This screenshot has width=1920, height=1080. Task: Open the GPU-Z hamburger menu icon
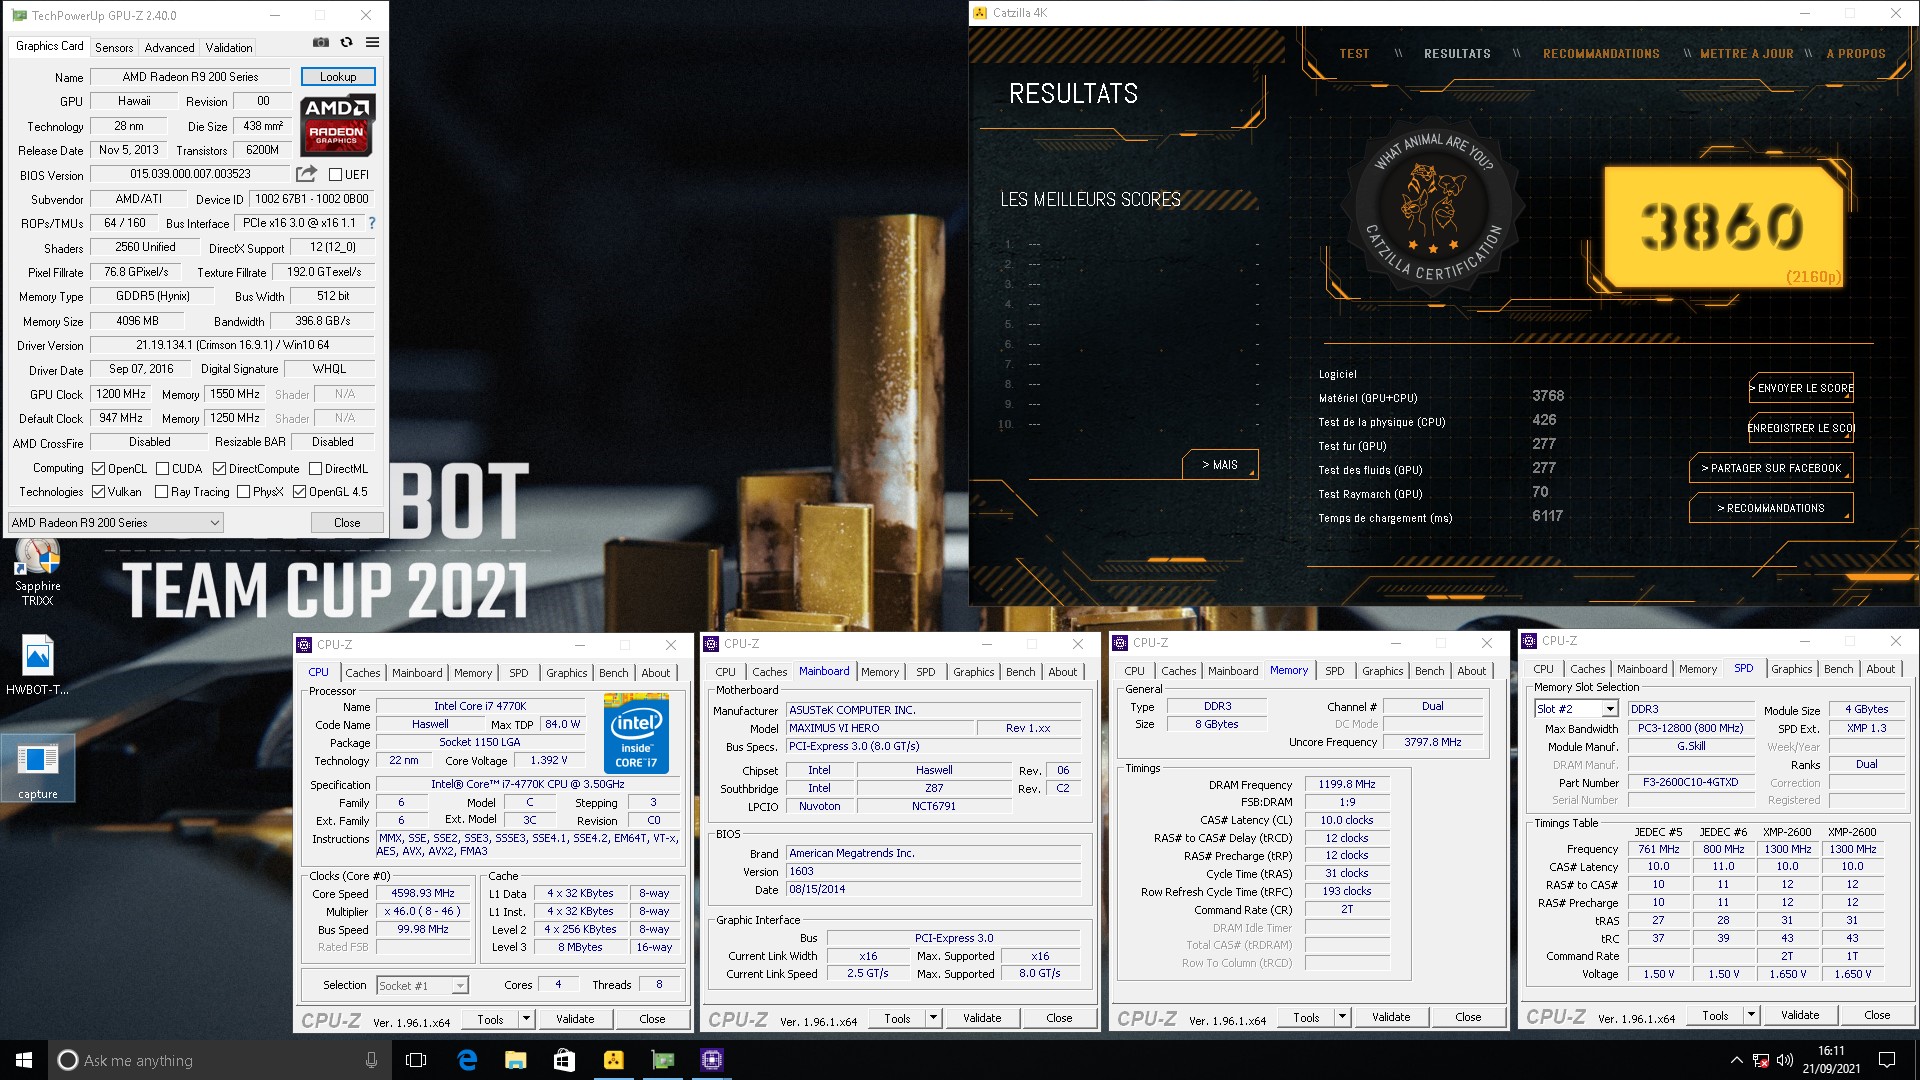click(x=372, y=43)
